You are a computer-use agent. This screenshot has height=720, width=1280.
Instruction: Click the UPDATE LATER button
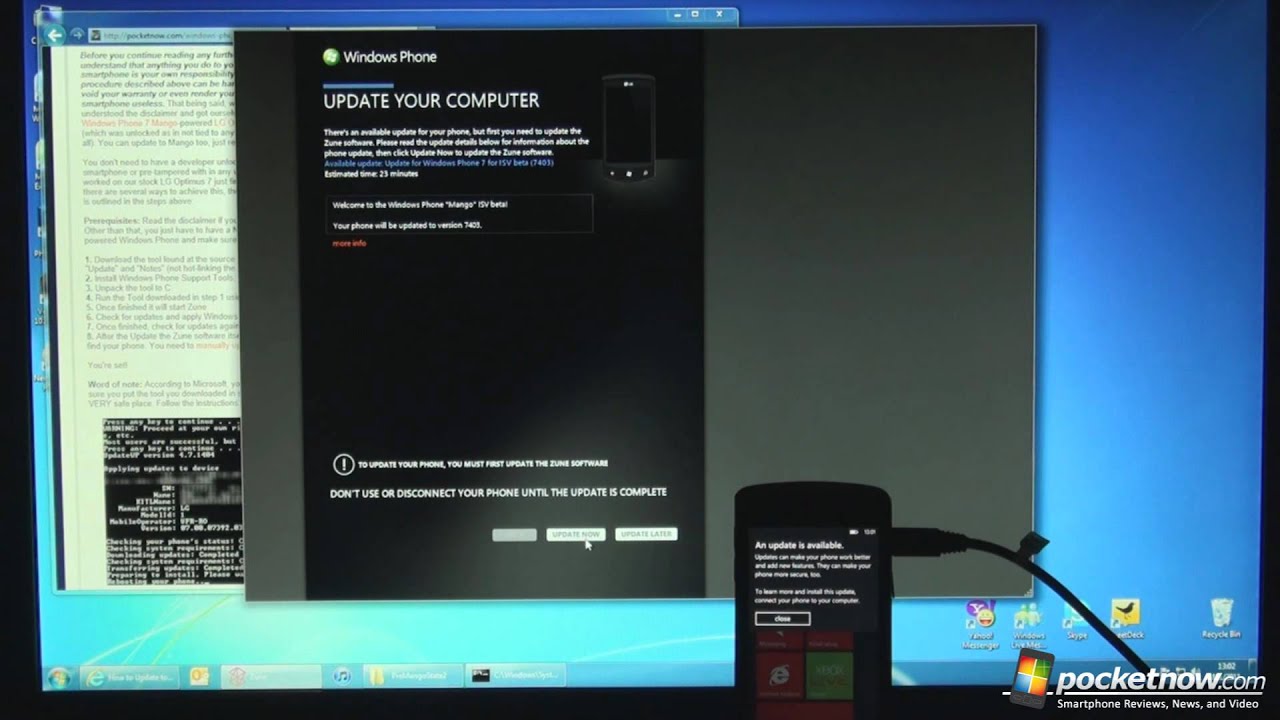(646, 534)
